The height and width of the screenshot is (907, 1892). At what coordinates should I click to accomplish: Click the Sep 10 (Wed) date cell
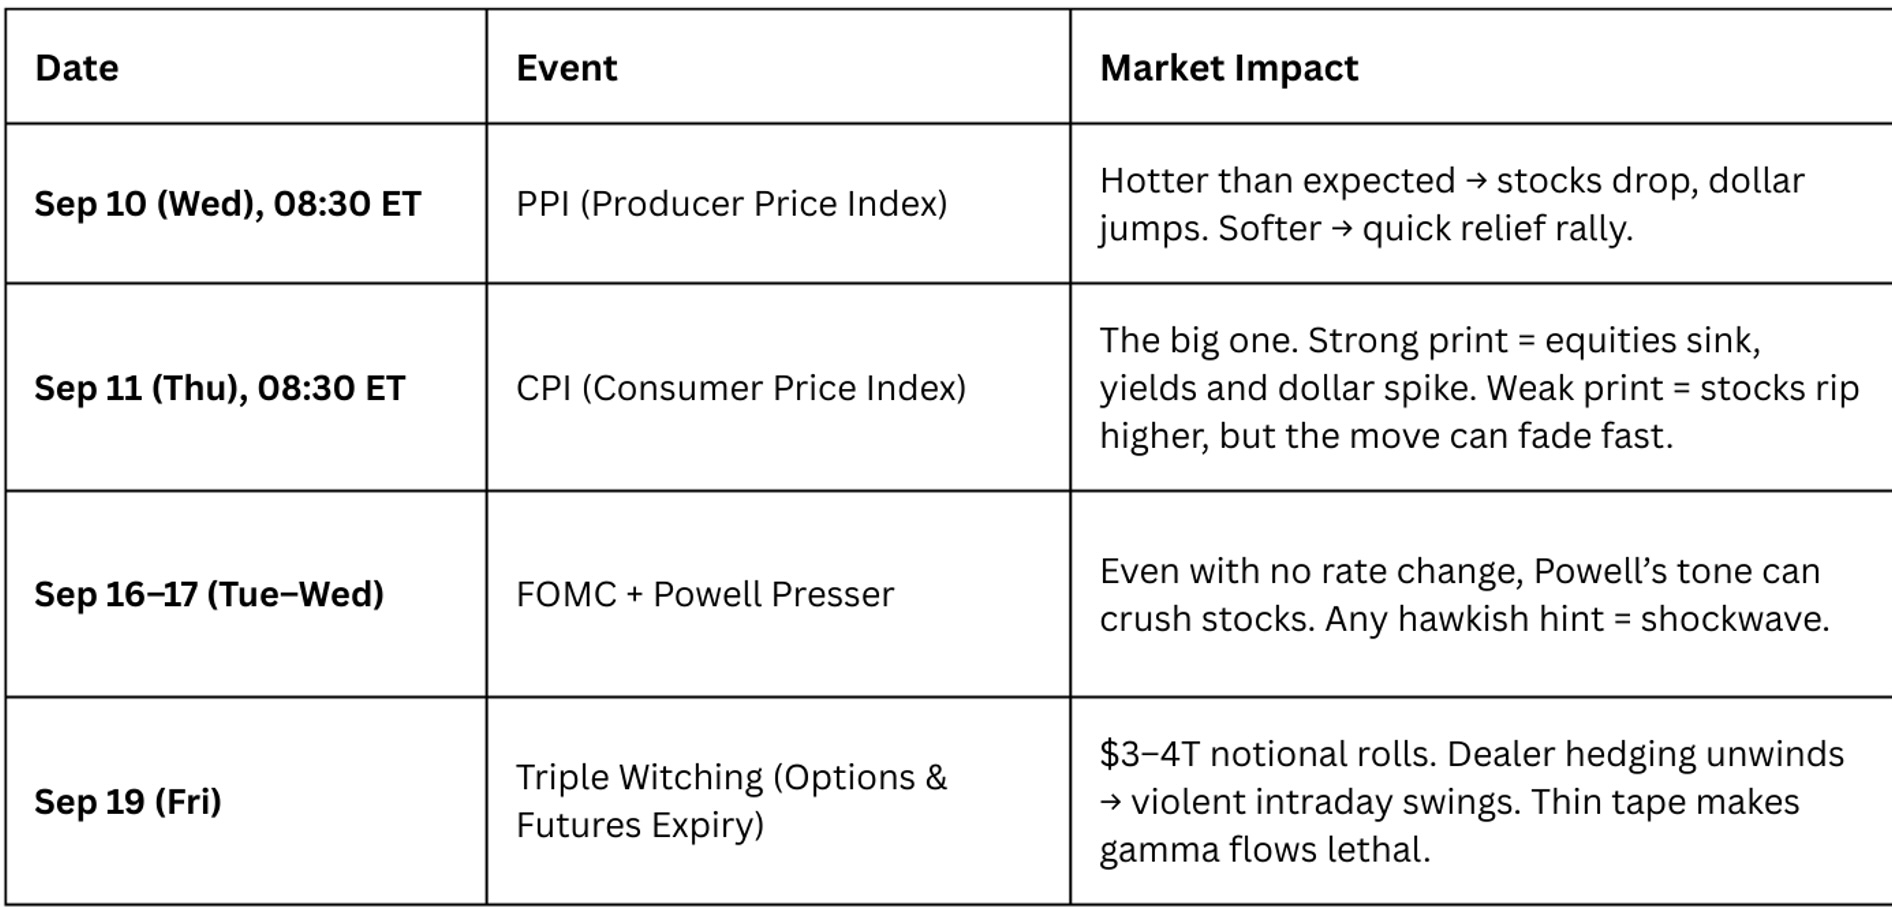point(228,204)
